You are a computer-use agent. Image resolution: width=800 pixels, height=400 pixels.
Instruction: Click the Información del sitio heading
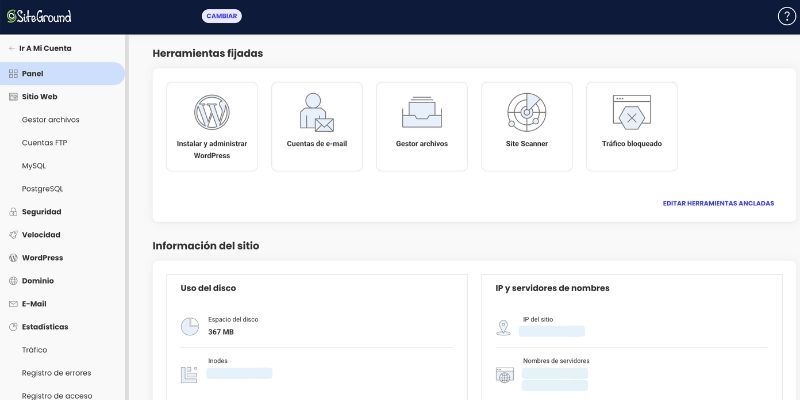click(206, 246)
